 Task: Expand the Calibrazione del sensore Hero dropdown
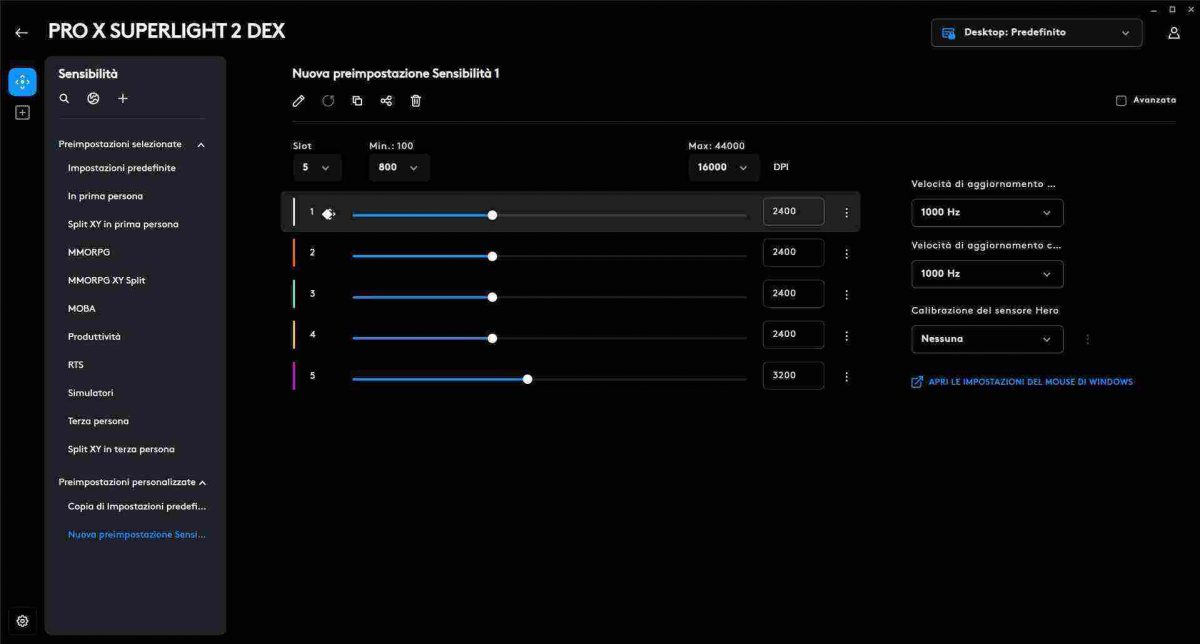[x=986, y=339]
